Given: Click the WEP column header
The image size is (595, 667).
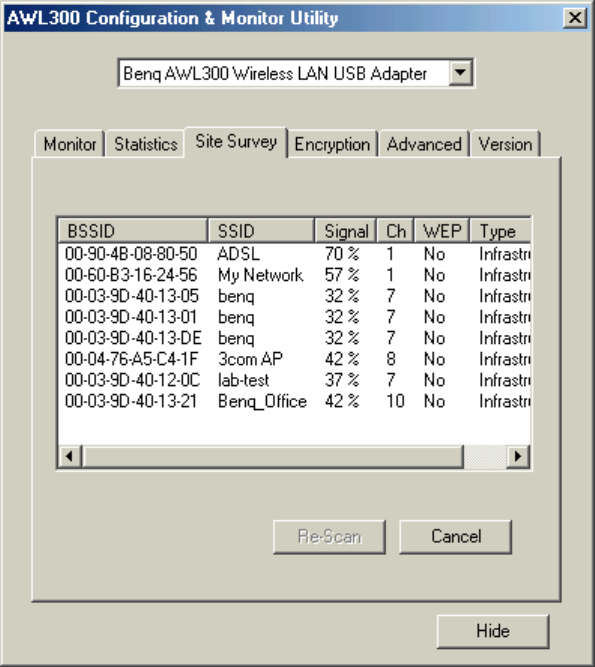Looking at the screenshot, I should pyautogui.click(x=442, y=231).
